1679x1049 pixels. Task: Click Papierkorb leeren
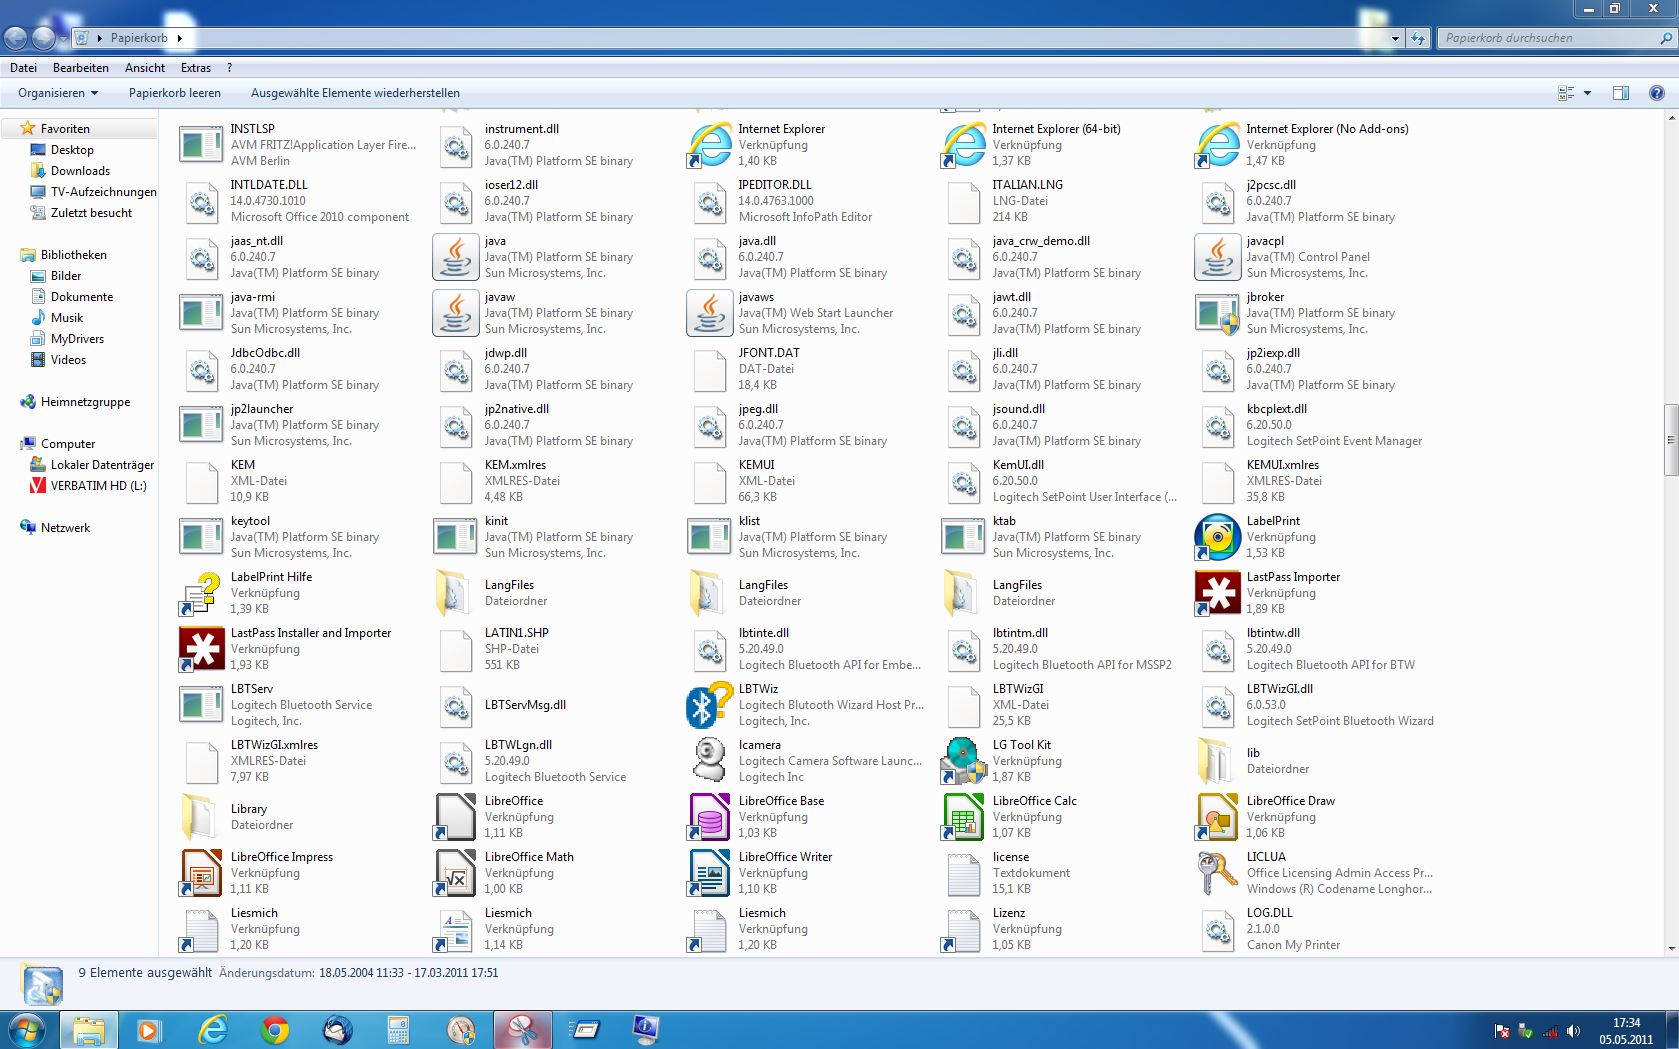tap(175, 93)
